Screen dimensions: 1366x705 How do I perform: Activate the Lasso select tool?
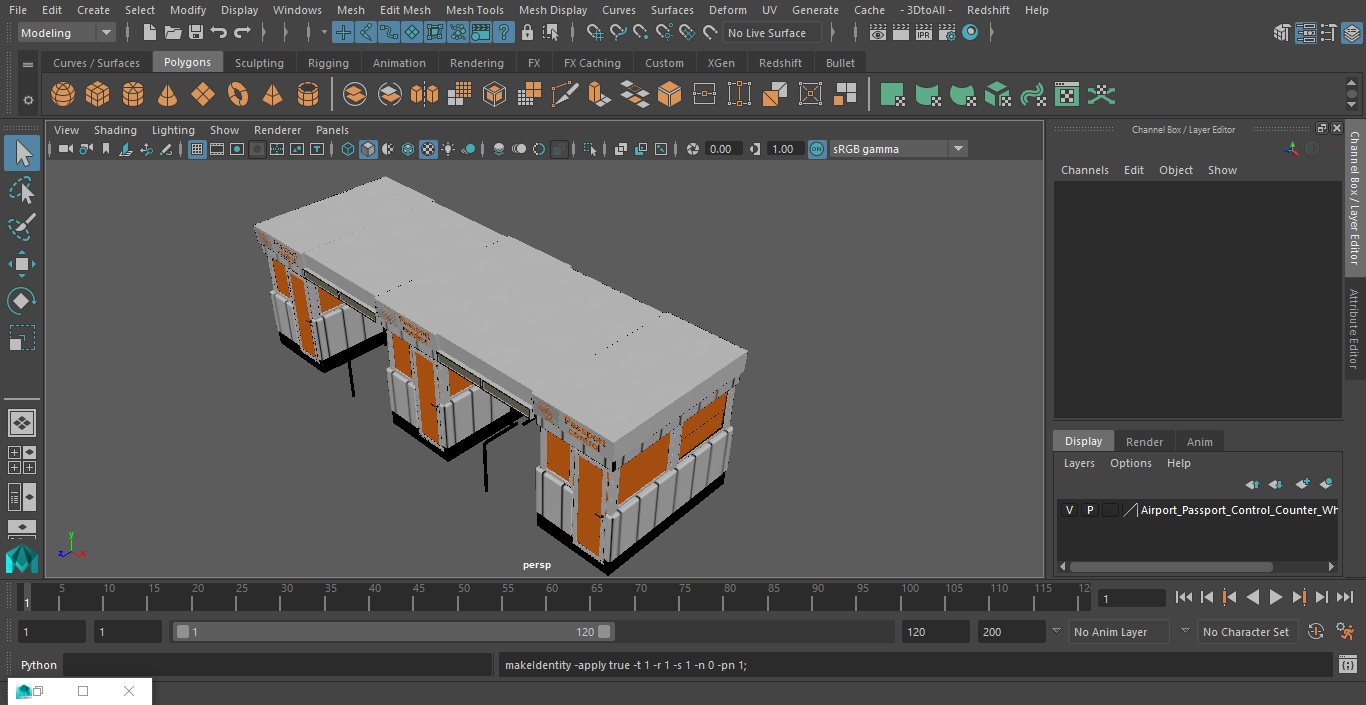click(22, 190)
